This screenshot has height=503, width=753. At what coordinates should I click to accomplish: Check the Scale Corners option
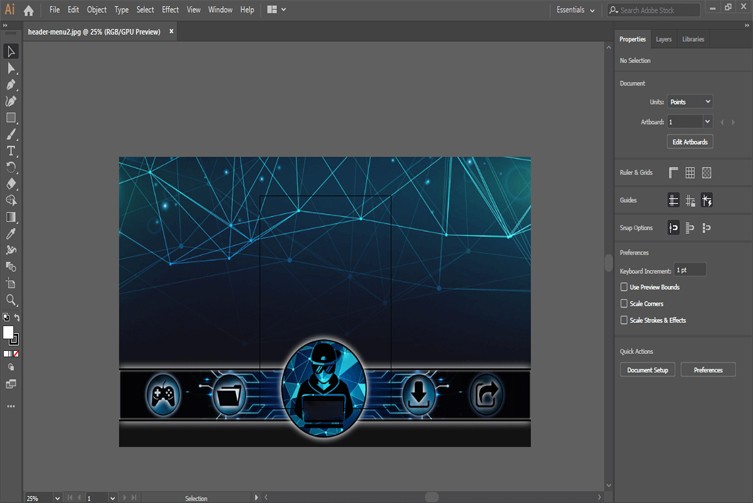[x=624, y=303]
